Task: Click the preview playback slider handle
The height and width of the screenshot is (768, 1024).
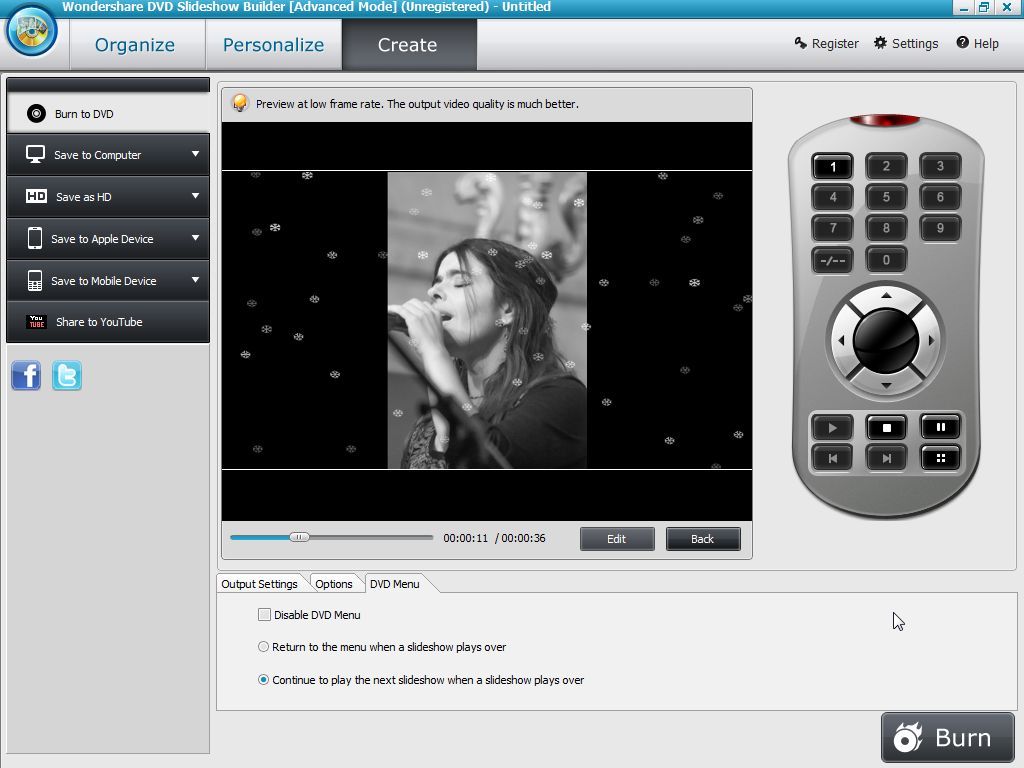Action: (x=299, y=537)
